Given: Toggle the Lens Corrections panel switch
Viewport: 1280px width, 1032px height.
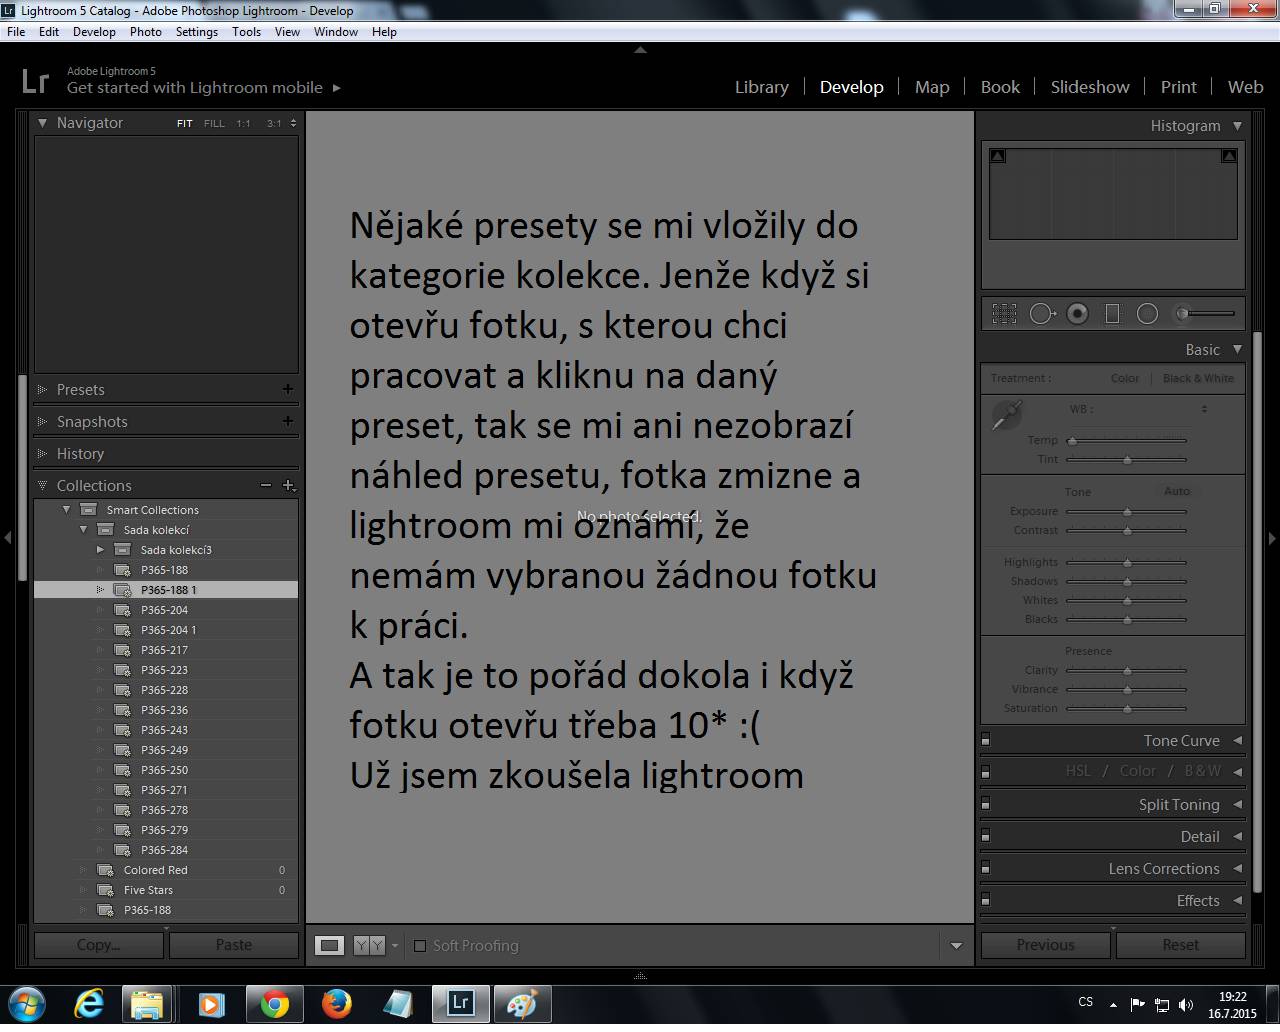Looking at the screenshot, I should point(986,868).
